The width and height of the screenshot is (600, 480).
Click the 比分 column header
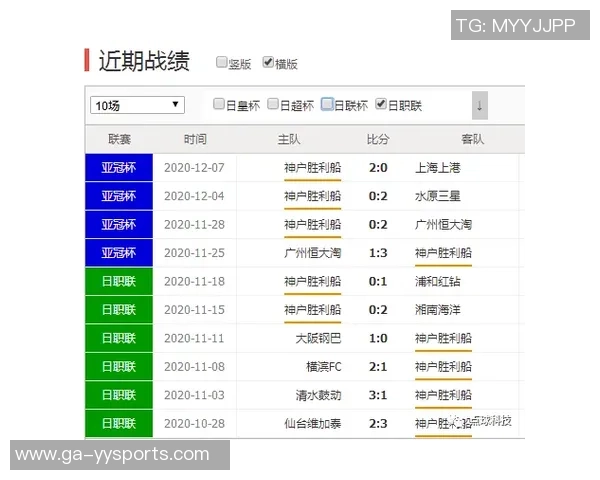point(378,139)
